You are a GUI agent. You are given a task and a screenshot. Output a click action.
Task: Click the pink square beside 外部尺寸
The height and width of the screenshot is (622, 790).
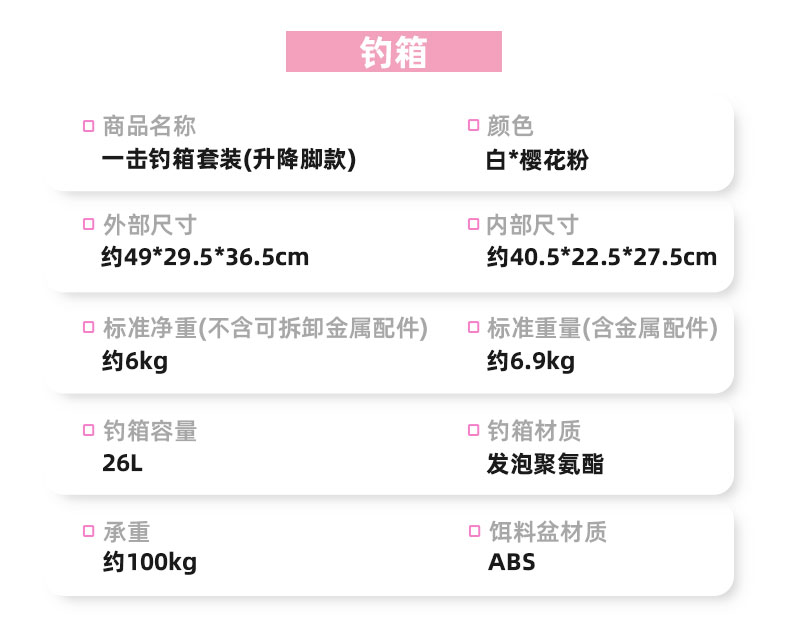pyautogui.click(x=88, y=225)
